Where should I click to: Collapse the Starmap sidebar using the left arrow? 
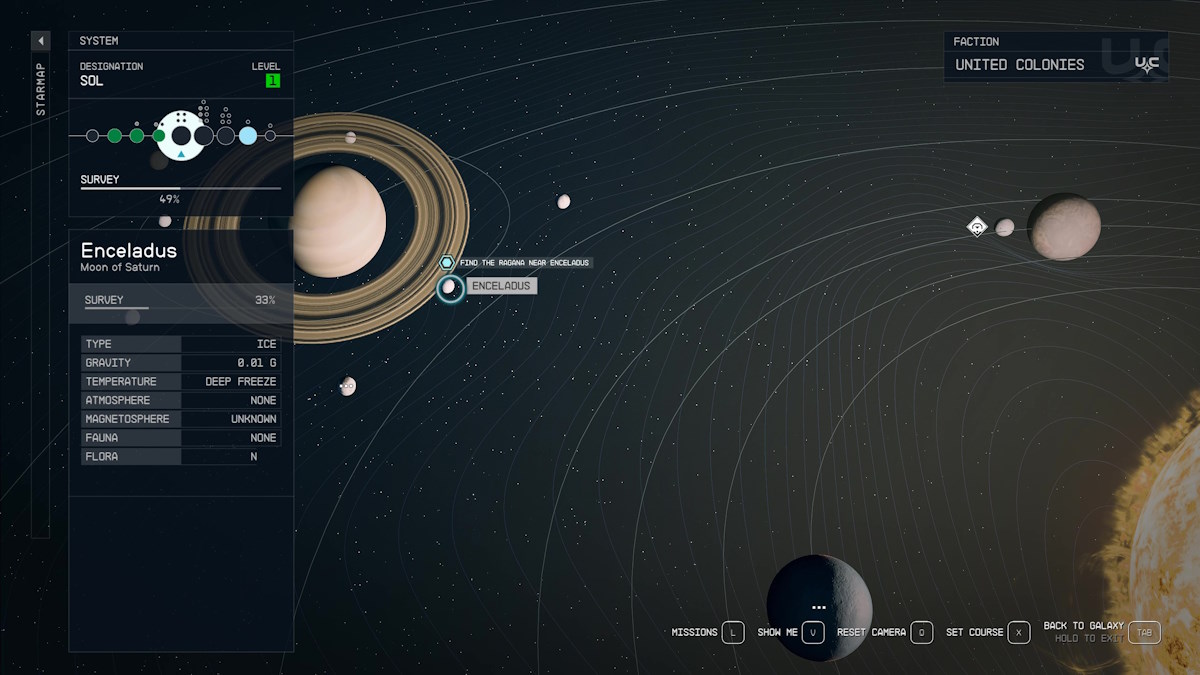pos(40,41)
